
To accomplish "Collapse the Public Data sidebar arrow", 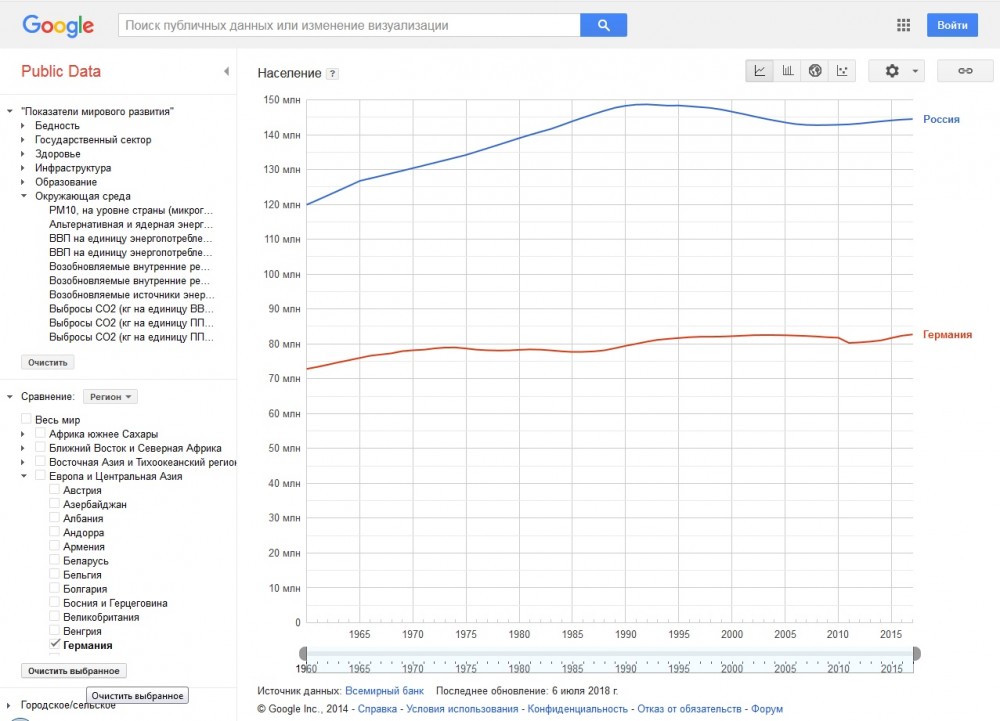I will coord(226,71).
